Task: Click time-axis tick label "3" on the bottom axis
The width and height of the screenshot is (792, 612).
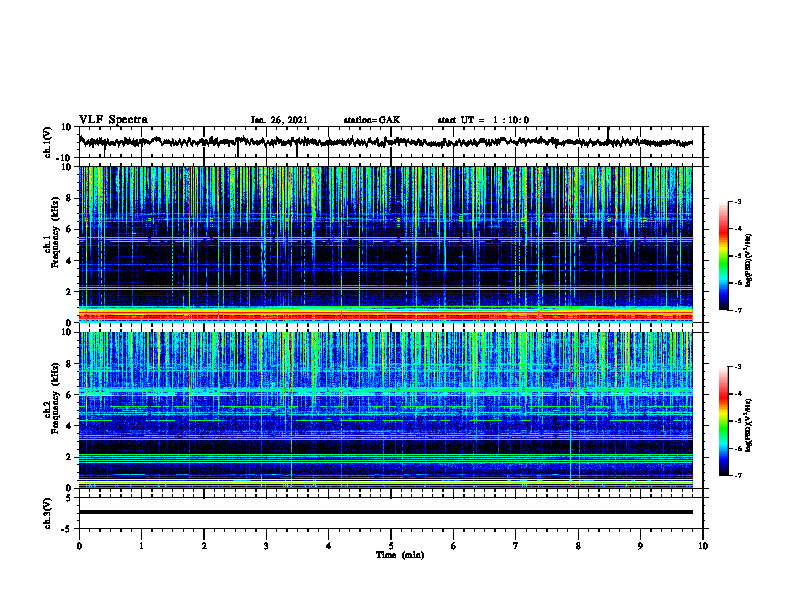Action: 266,546
